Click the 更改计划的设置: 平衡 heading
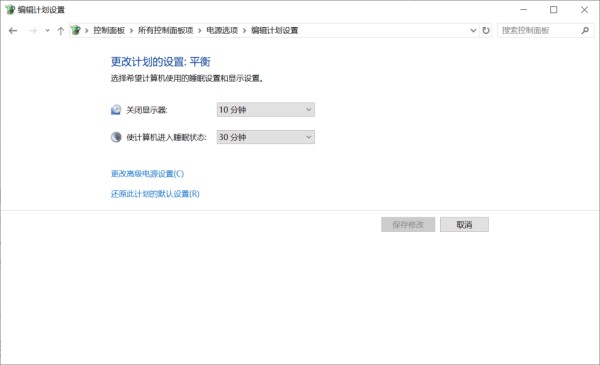The width and height of the screenshot is (600, 365). click(161, 62)
